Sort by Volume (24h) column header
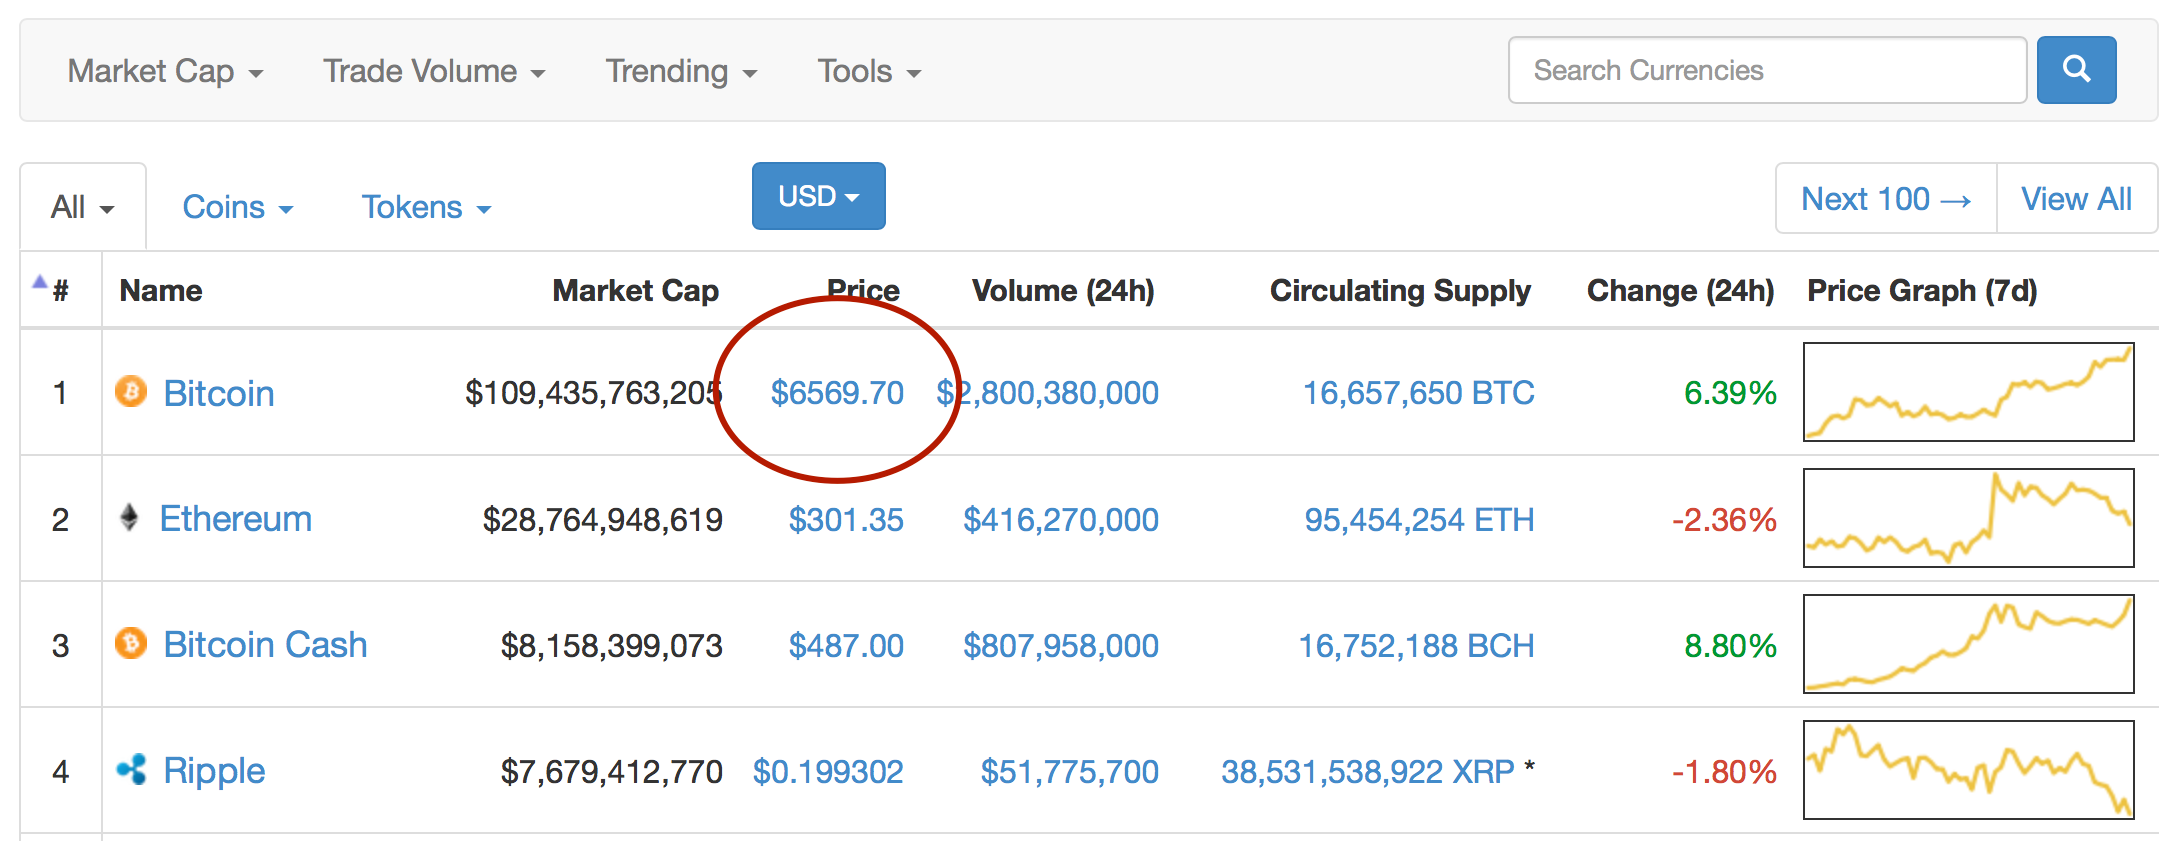The height and width of the screenshot is (841, 2177). pos(1063,291)
